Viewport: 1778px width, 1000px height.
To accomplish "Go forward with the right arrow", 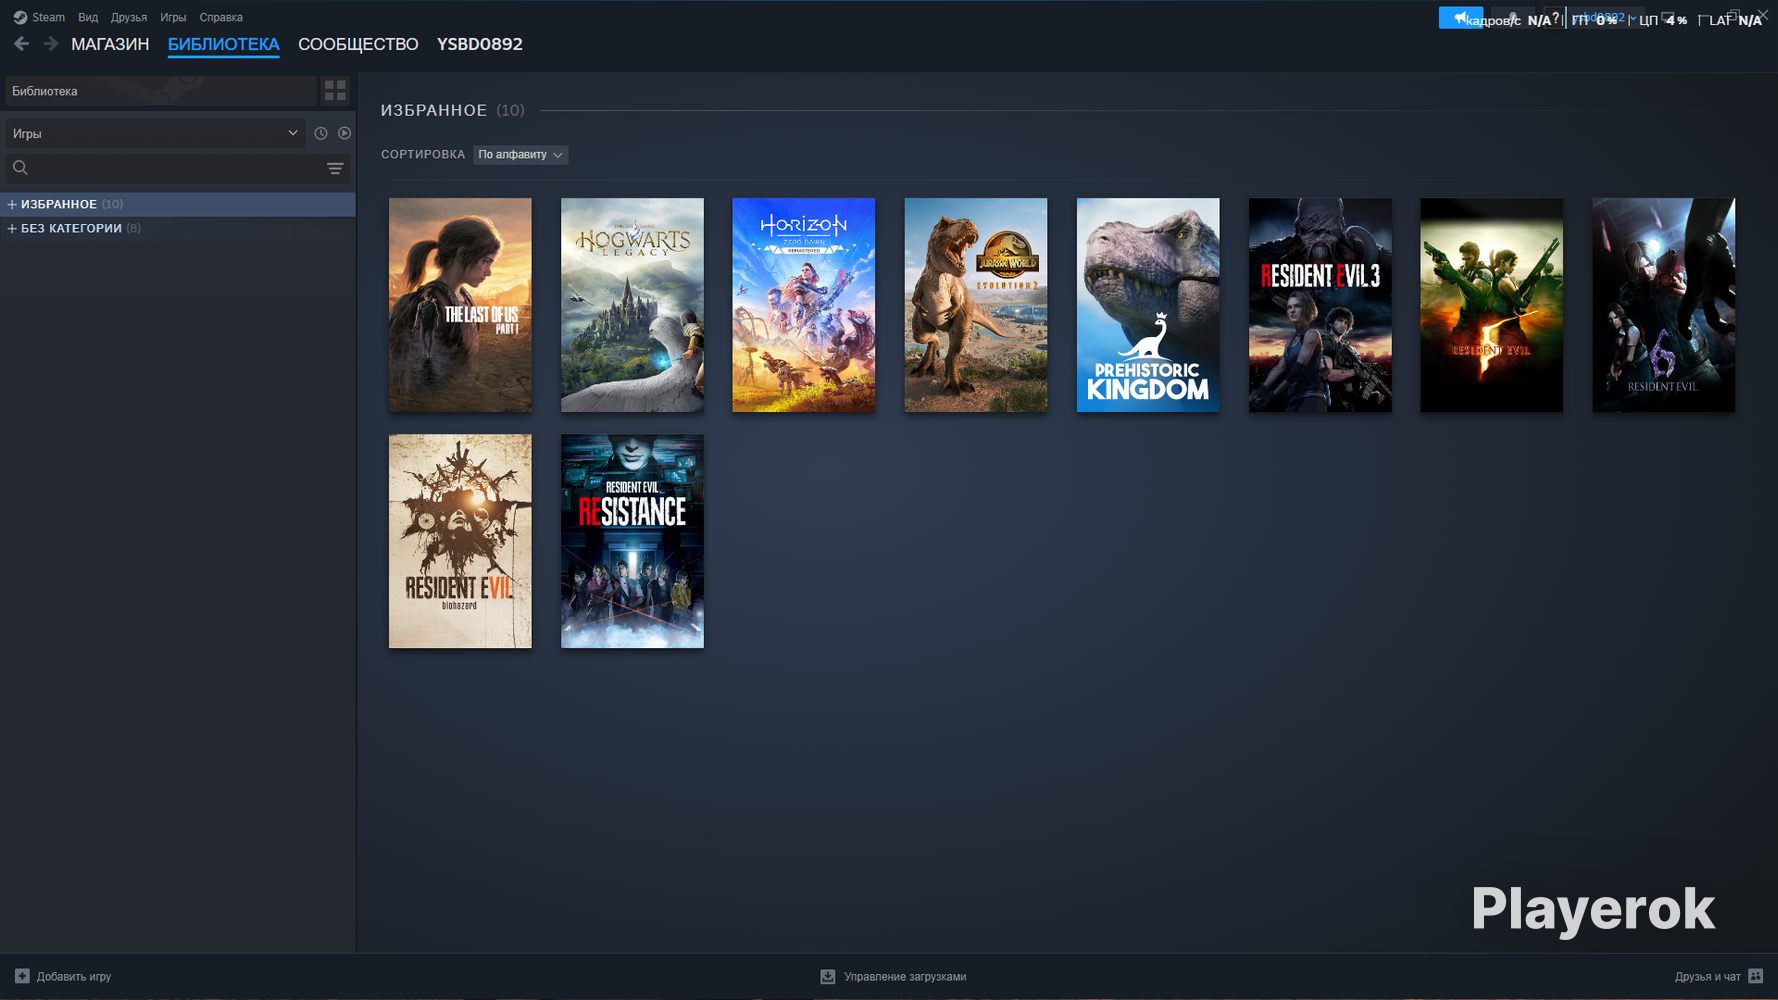I will click(x=50, y=44).
